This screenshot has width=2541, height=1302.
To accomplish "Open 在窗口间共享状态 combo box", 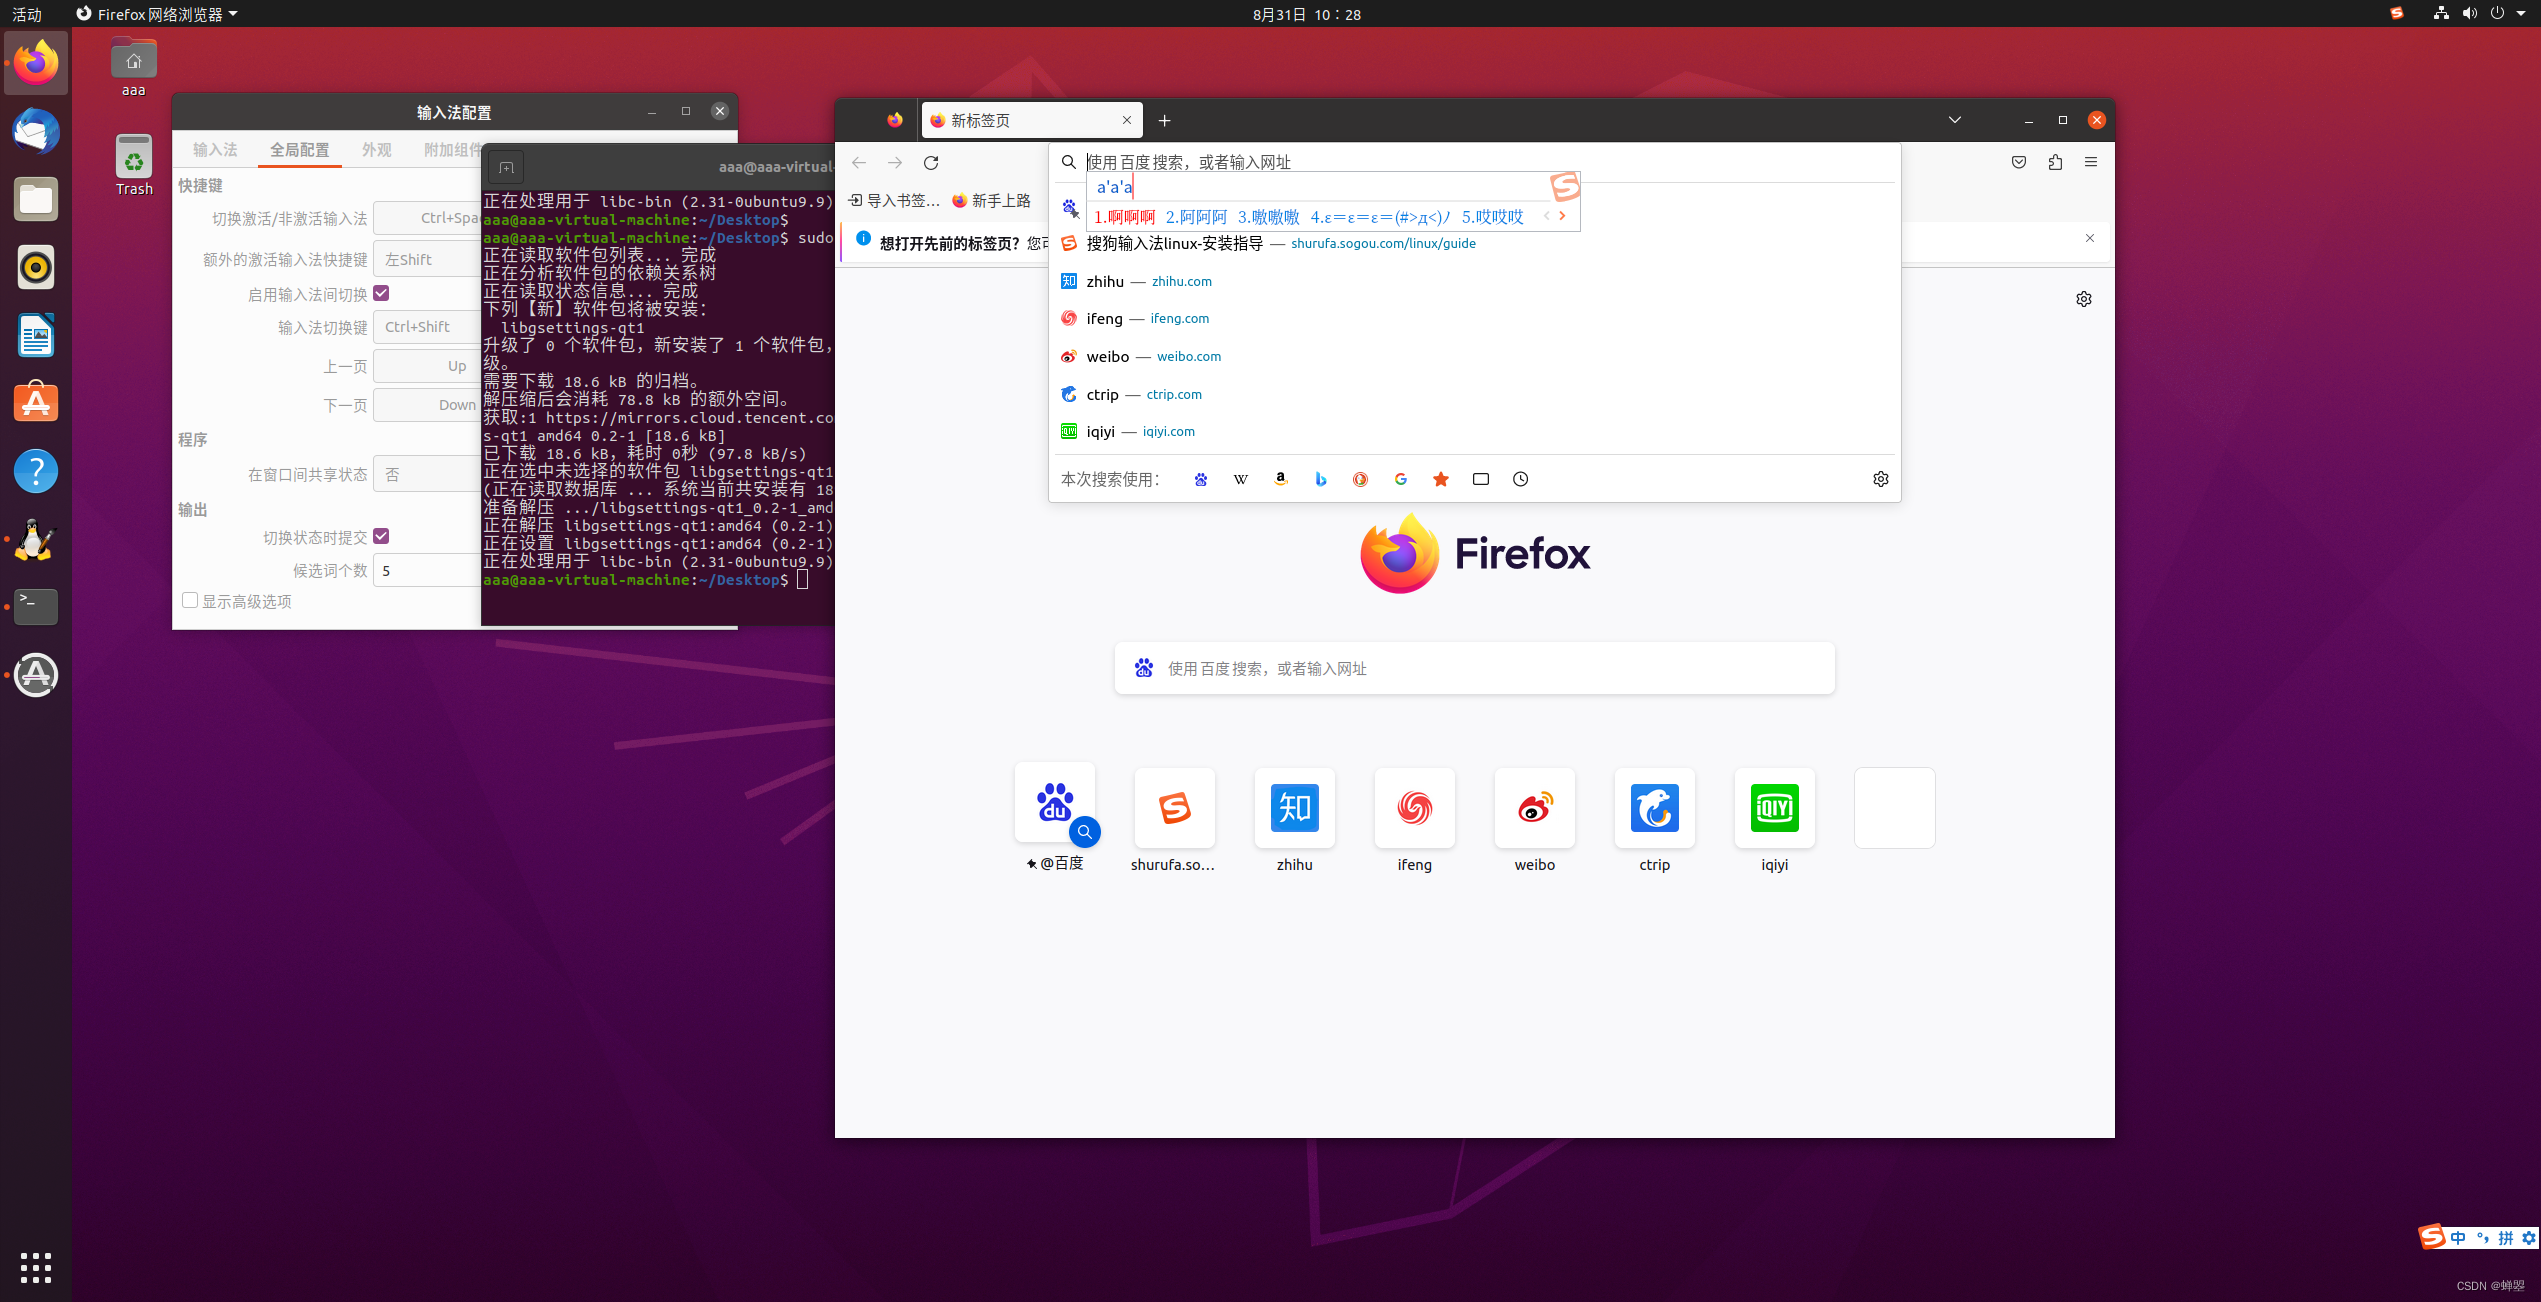I will point(426,475).
